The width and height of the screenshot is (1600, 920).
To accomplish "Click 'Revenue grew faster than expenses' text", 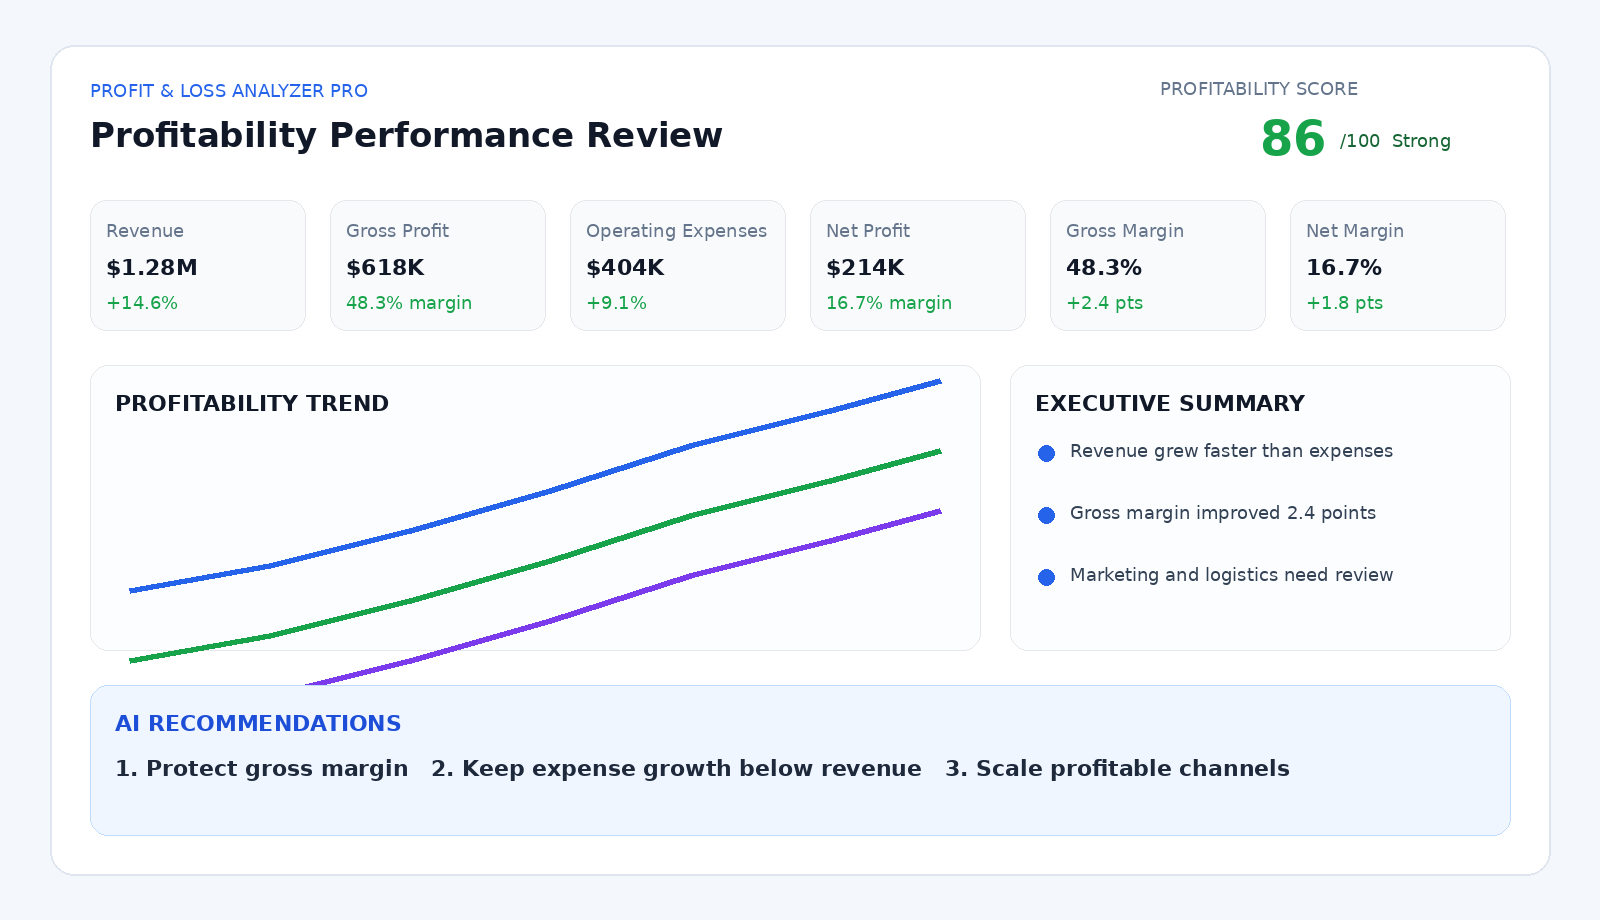I will (x=1231, y=451).
